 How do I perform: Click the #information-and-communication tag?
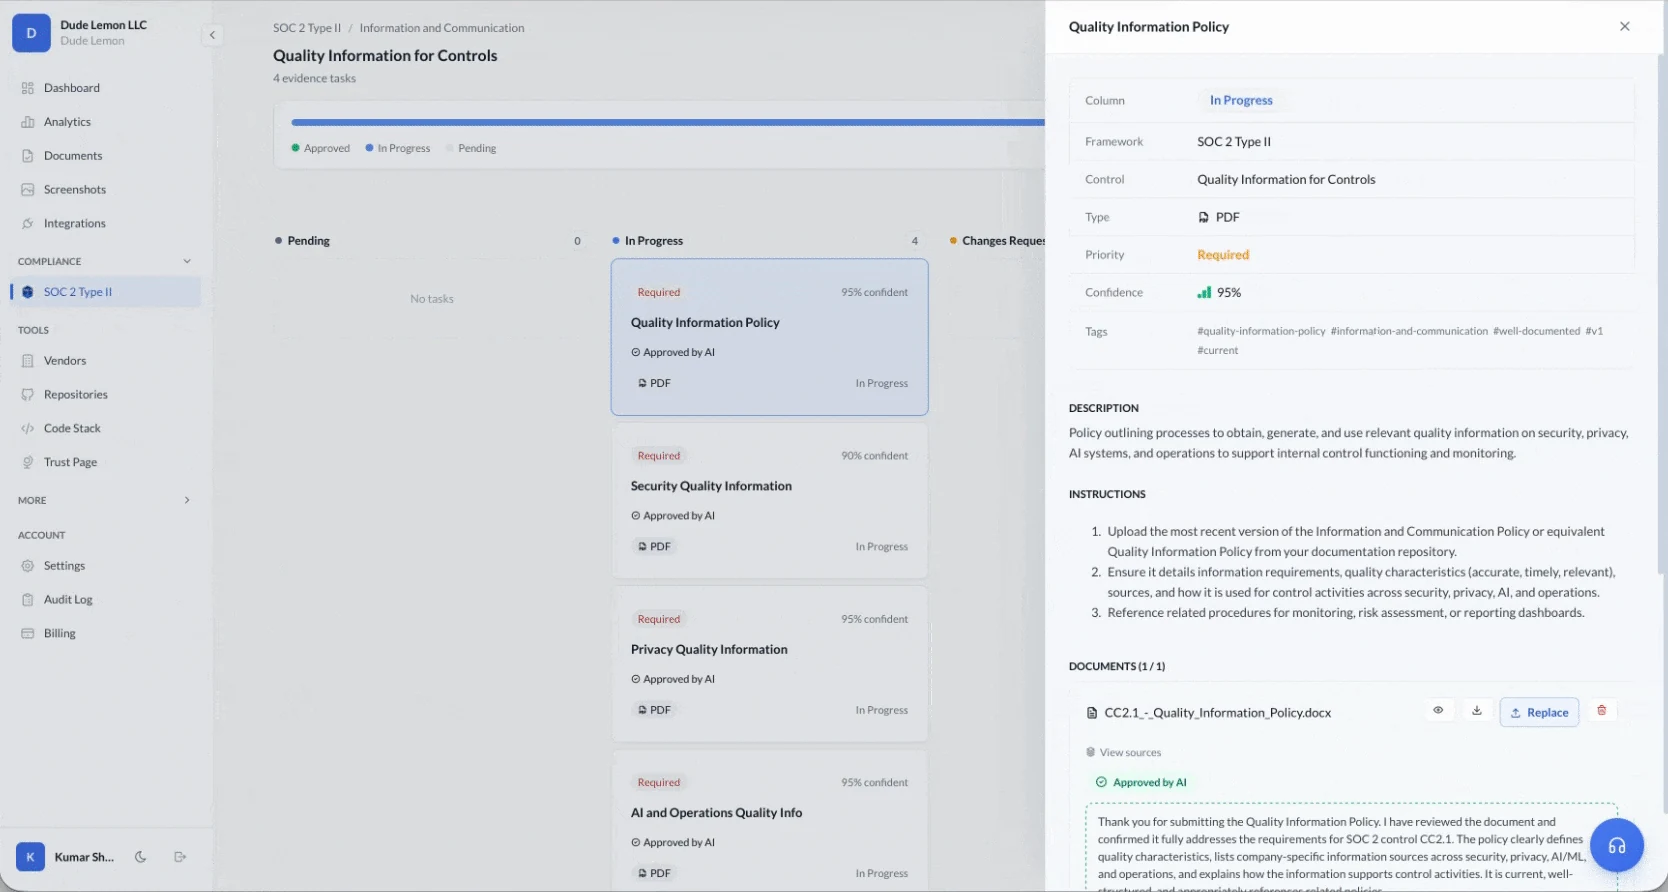pos(1409,331)
